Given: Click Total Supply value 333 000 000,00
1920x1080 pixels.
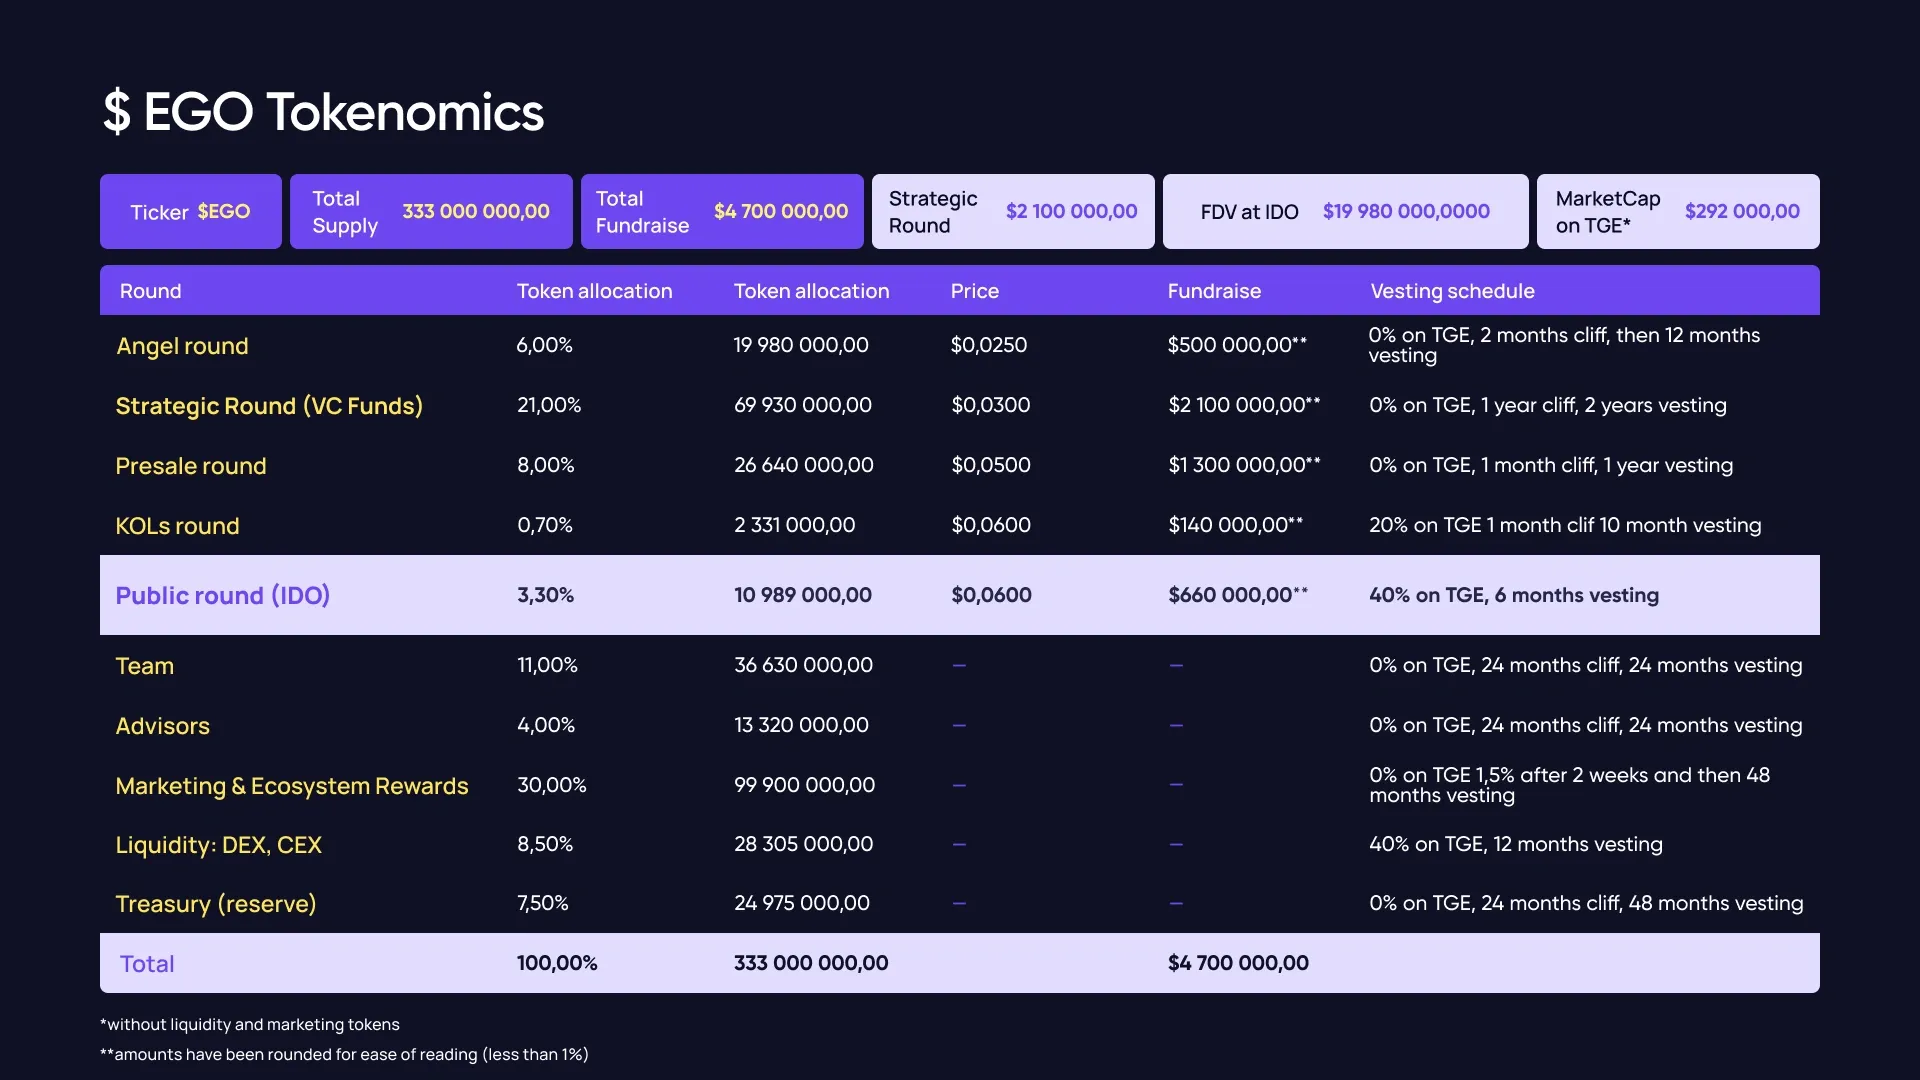Looking at the screenshot, I should click(x=476, y=211).
